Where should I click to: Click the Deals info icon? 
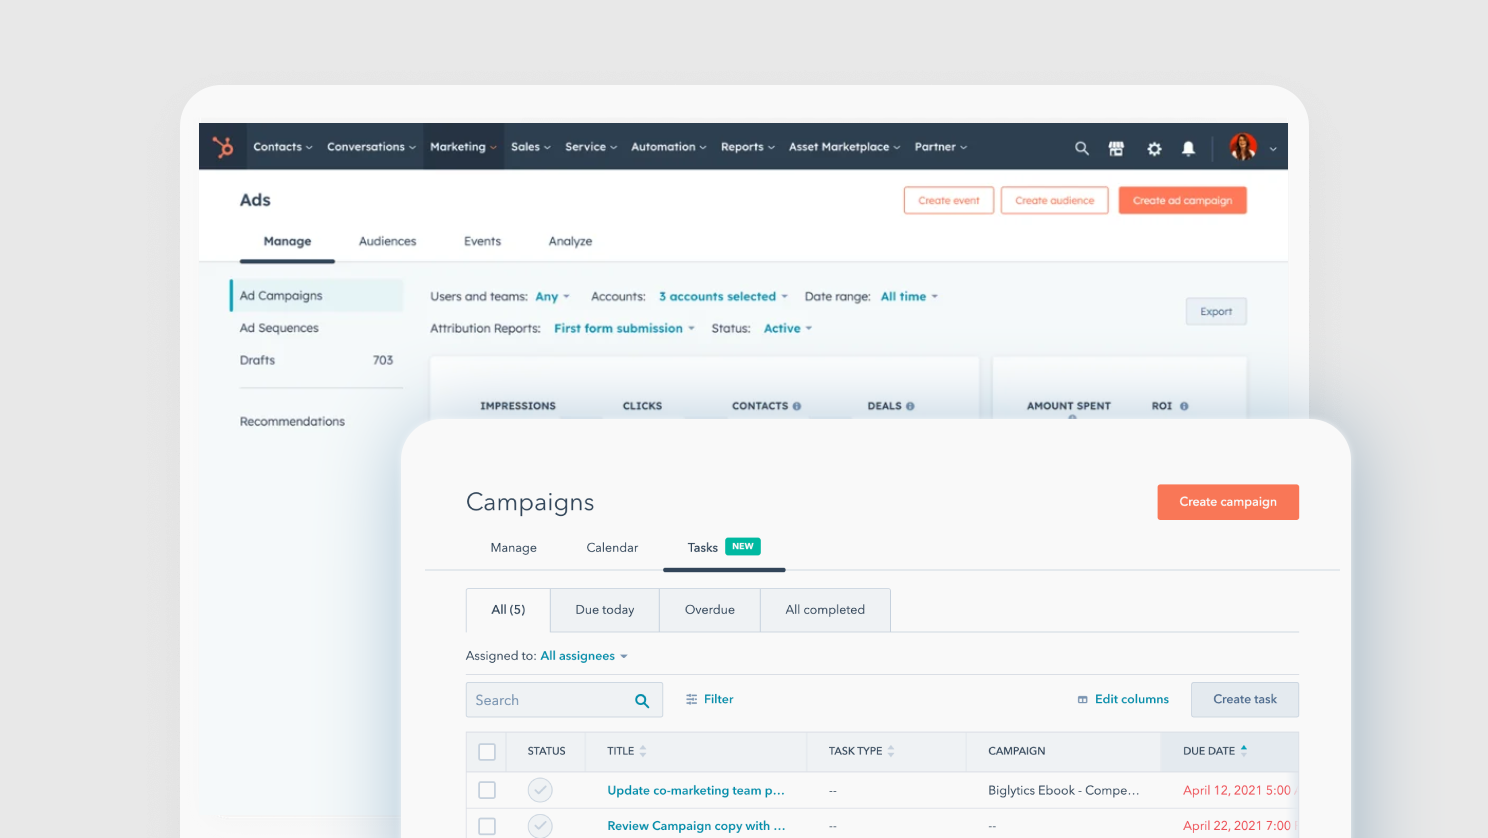910,406
